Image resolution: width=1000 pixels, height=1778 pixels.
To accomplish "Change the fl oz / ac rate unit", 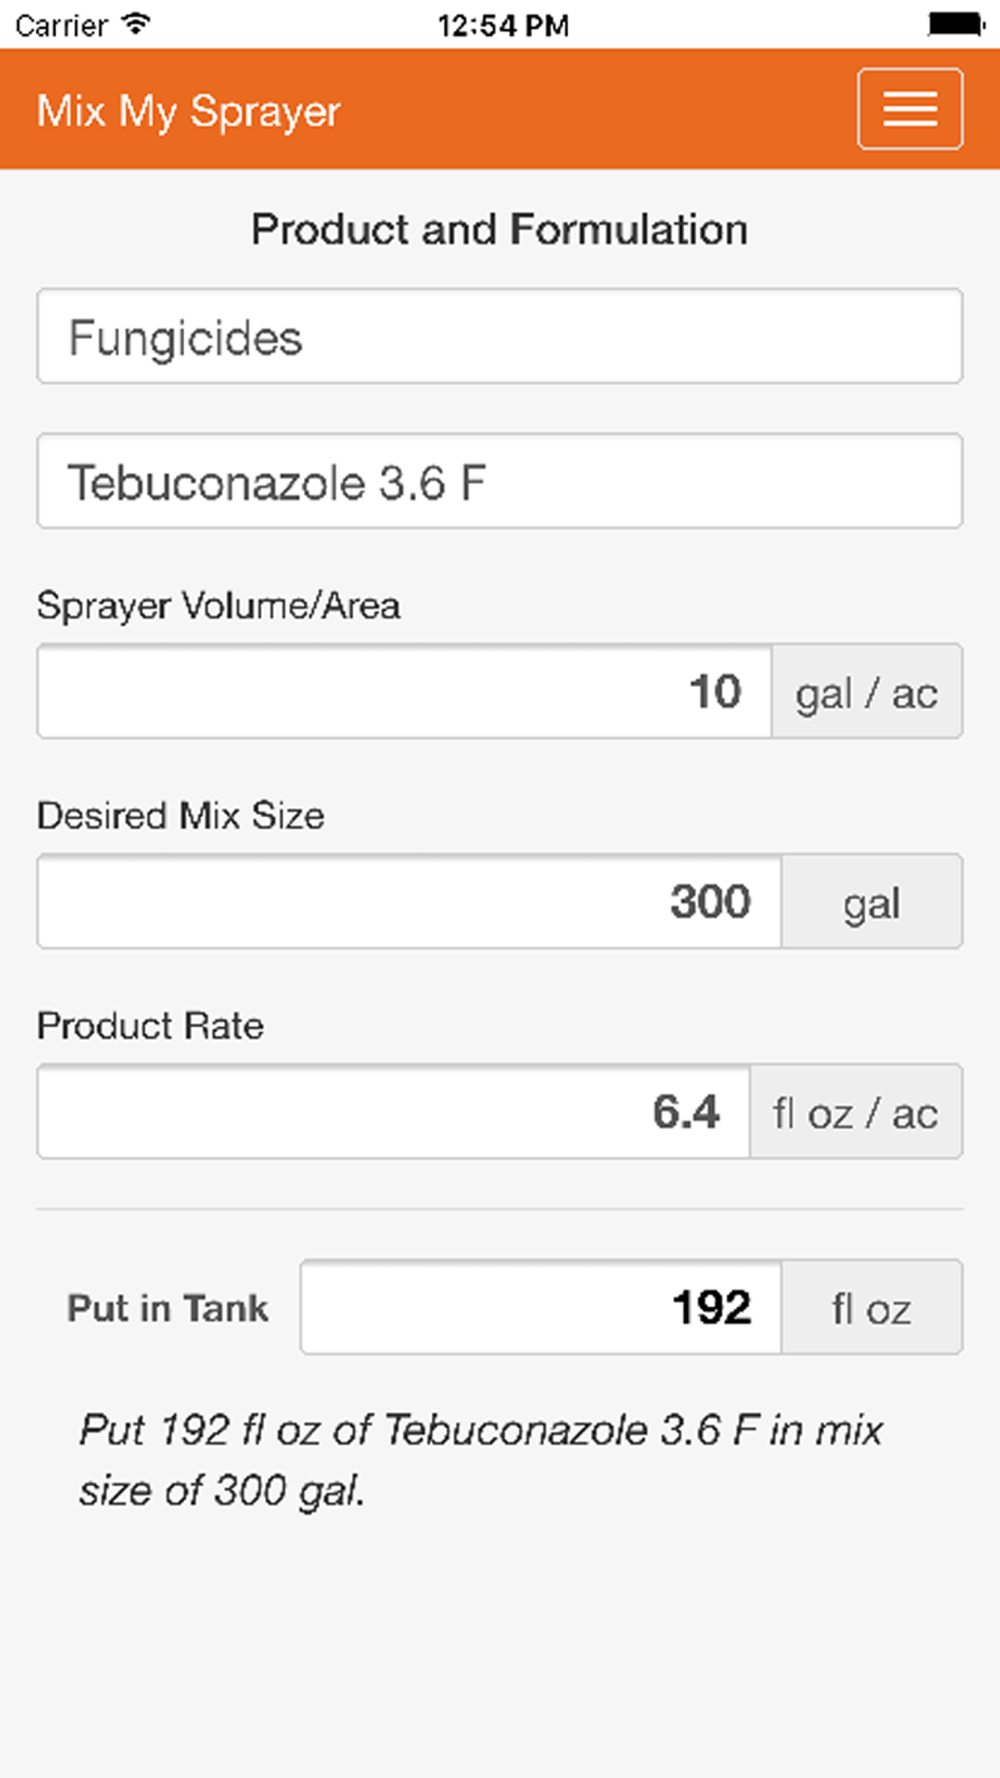I will pyautogui.click(x=855, y=1112).
